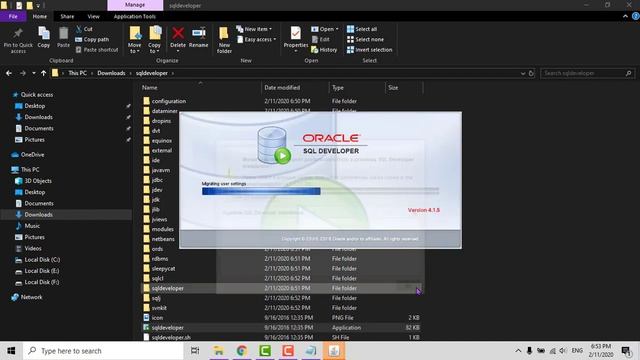Collapse the ribbon with the chevron
The width and height of the screenshot is (640, 360).
tap(625, 16)
